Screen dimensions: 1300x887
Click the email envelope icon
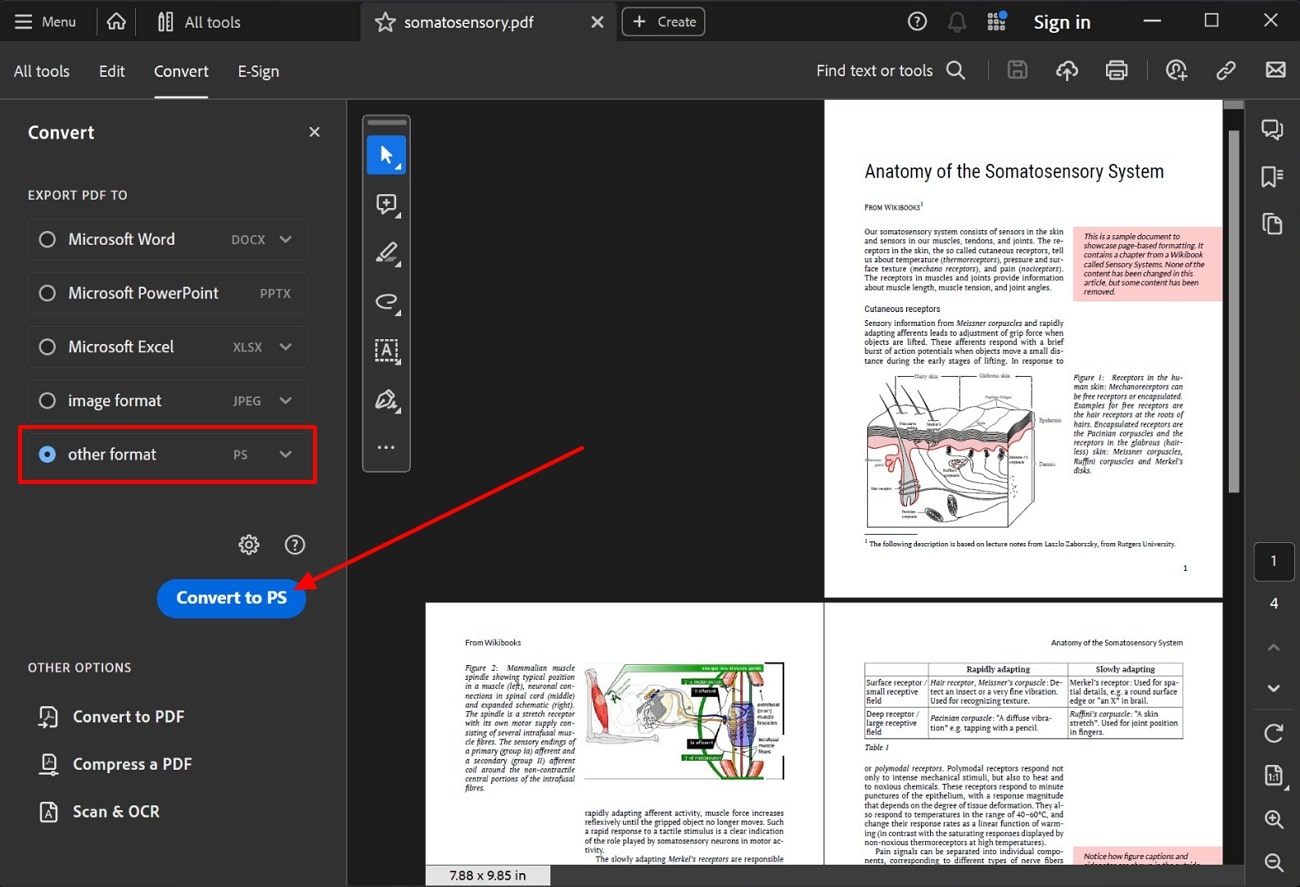[x=1275, y=70]
